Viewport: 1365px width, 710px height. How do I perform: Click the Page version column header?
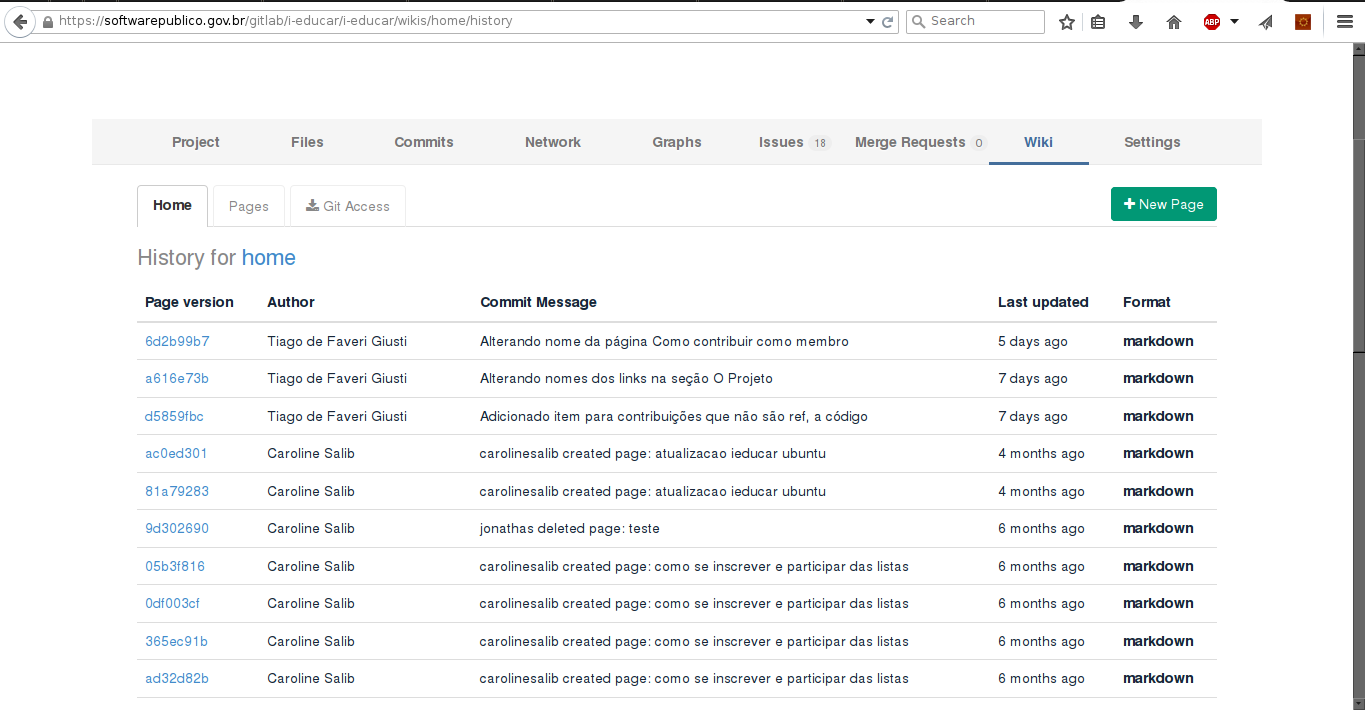pyautogui.click(x=189, y=302)
